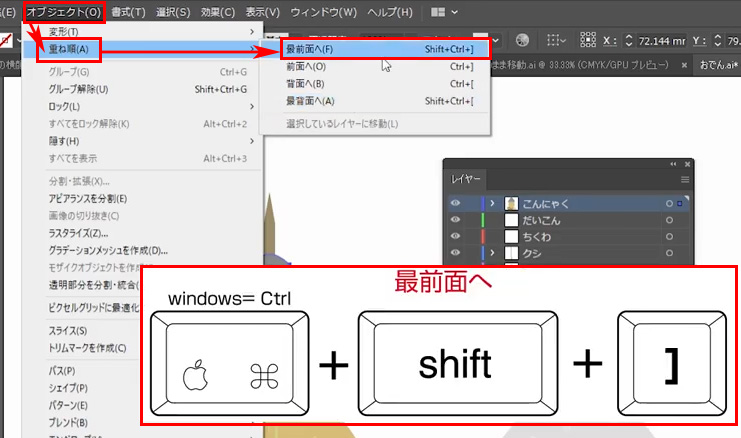
Task: Click the だいこん layer thumbnail
Action: point(511,220)
